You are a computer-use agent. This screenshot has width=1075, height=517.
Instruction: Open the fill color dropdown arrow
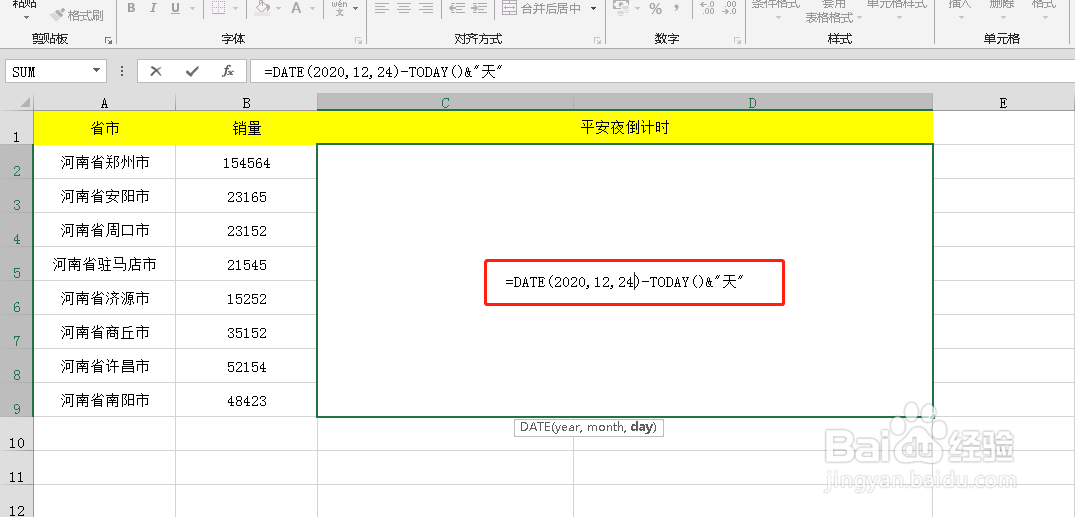pyautogui.click(x=280, y=8)
